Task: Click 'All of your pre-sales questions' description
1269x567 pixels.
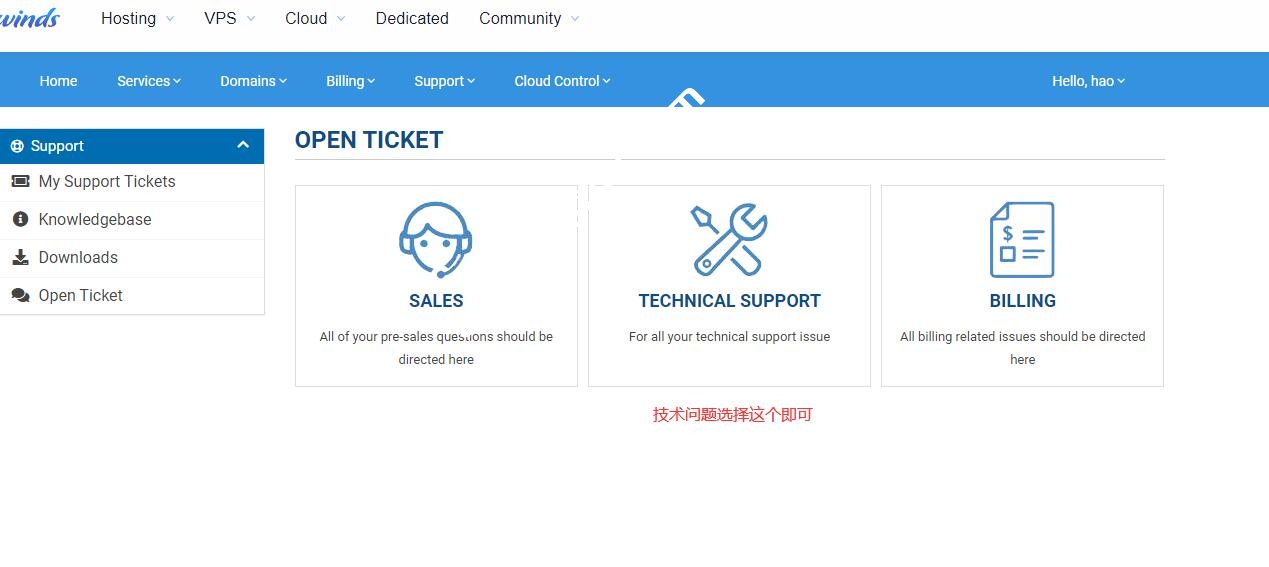Action: 436,348
